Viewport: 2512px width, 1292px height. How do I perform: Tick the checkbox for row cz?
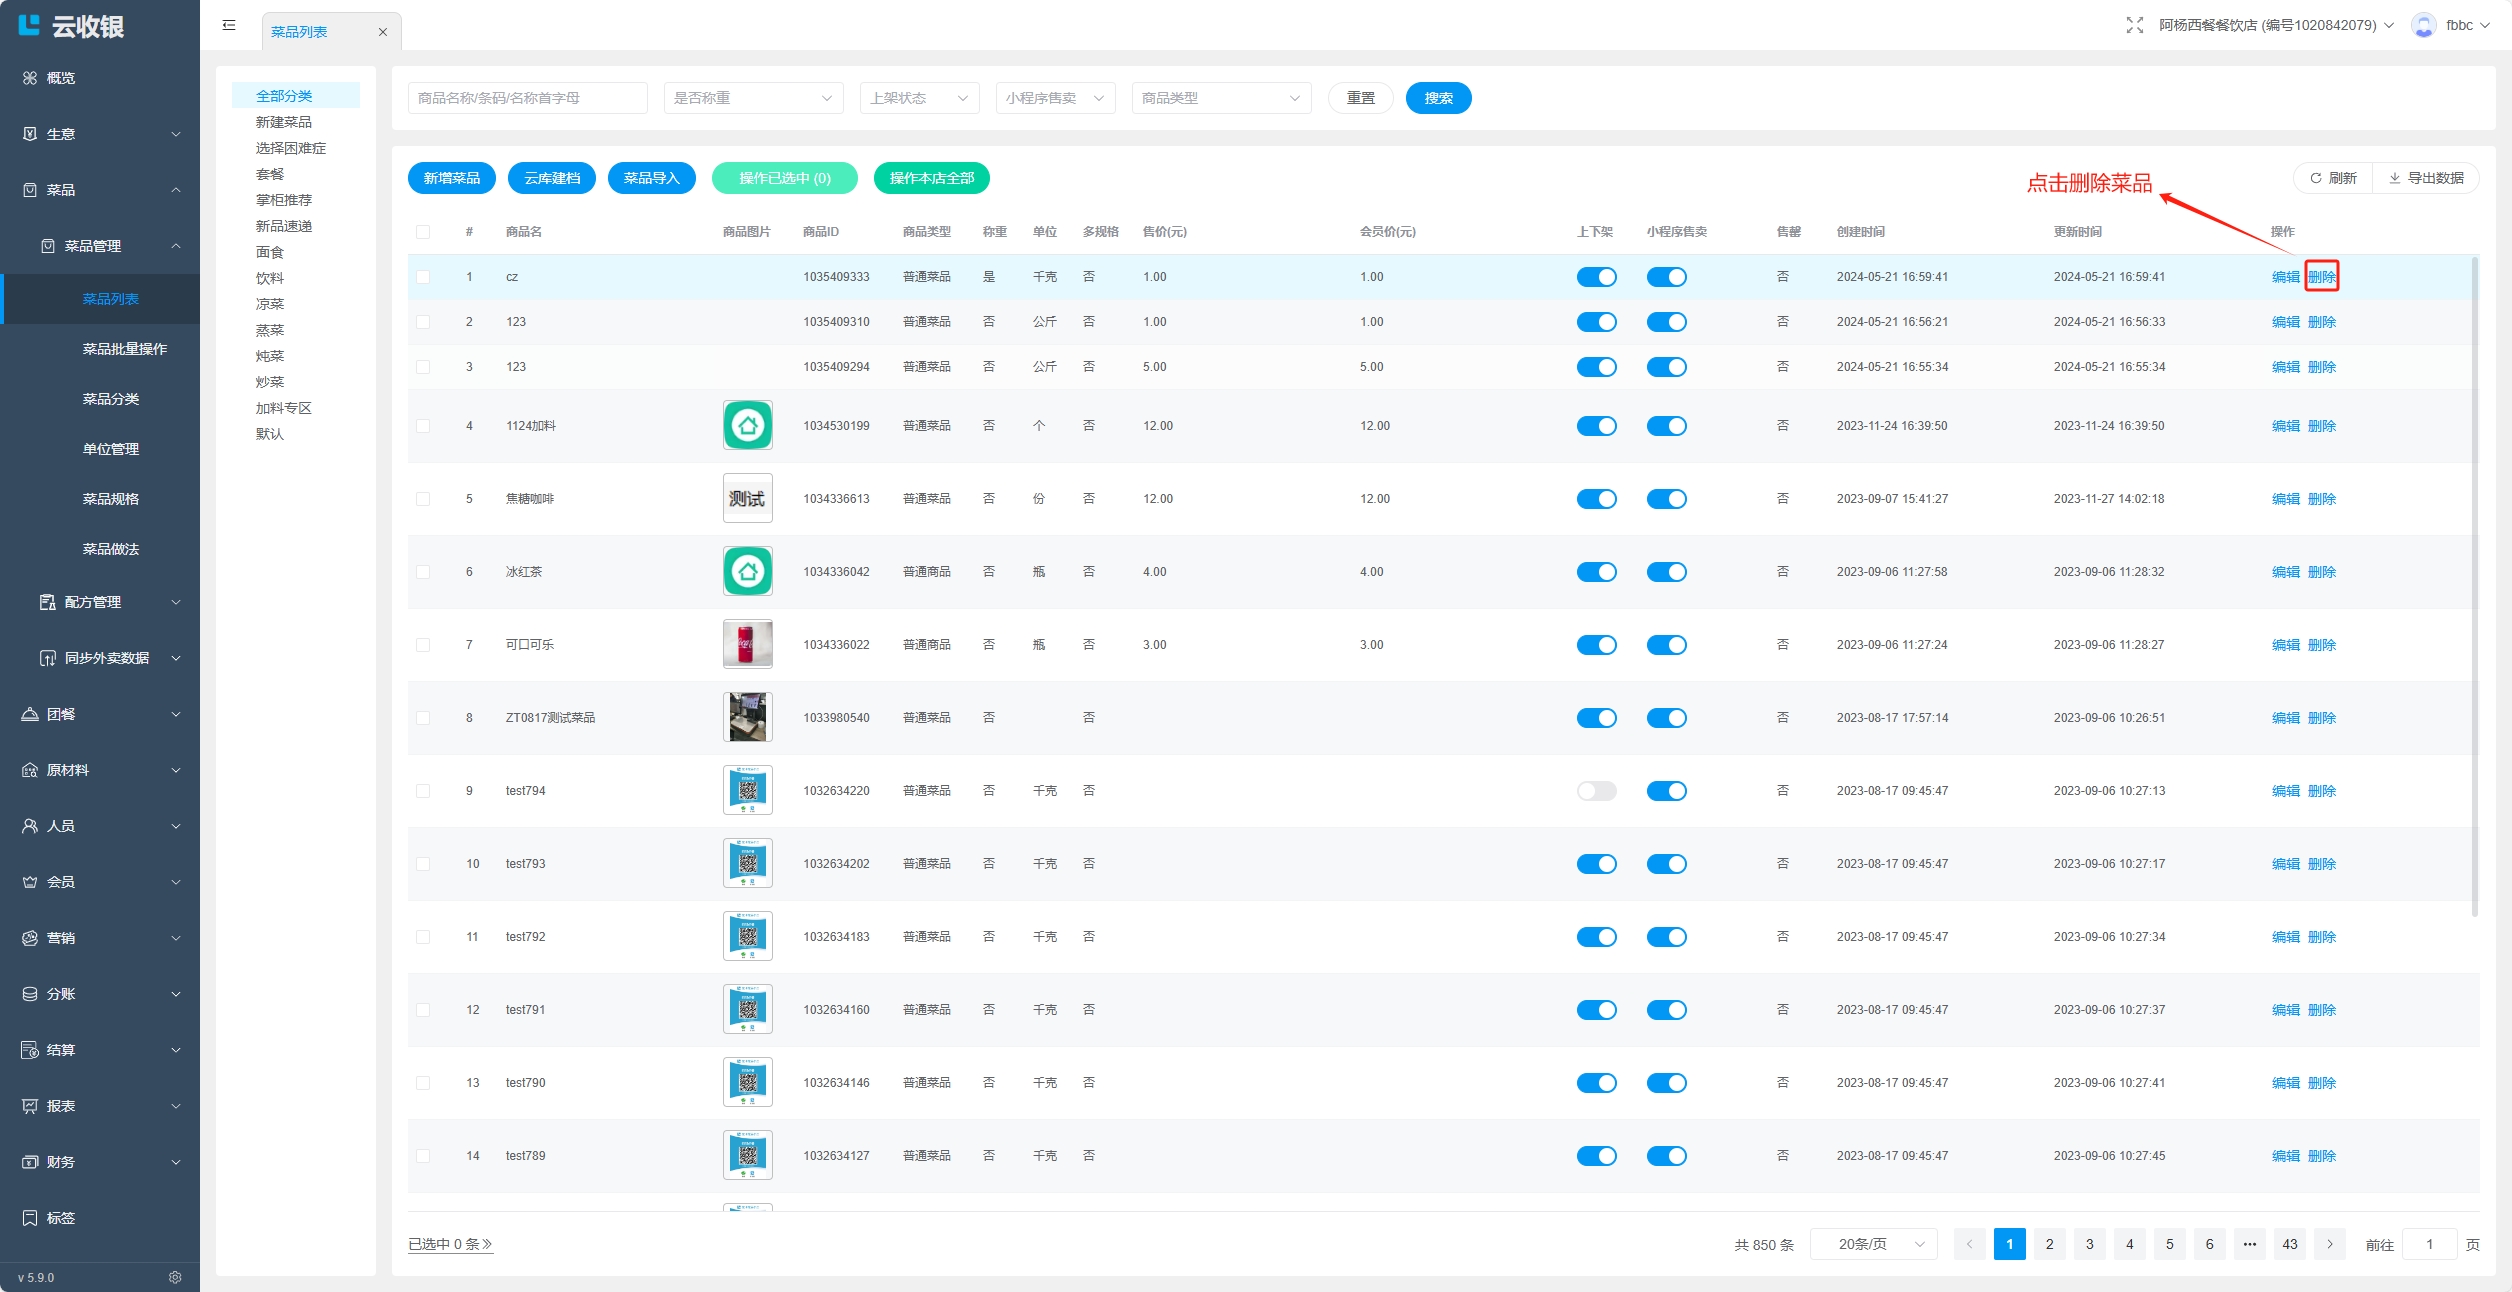tap(423, 277)
